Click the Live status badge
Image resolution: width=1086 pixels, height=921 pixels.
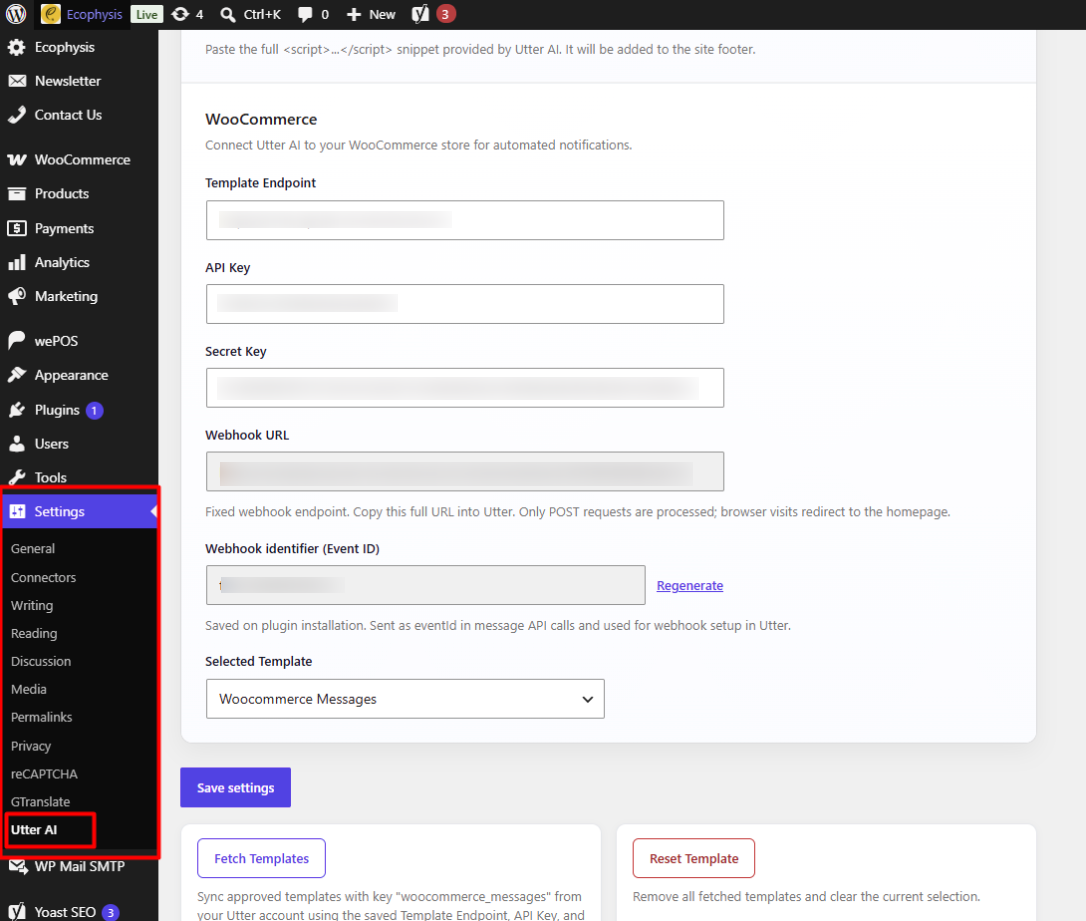[146, 15]
